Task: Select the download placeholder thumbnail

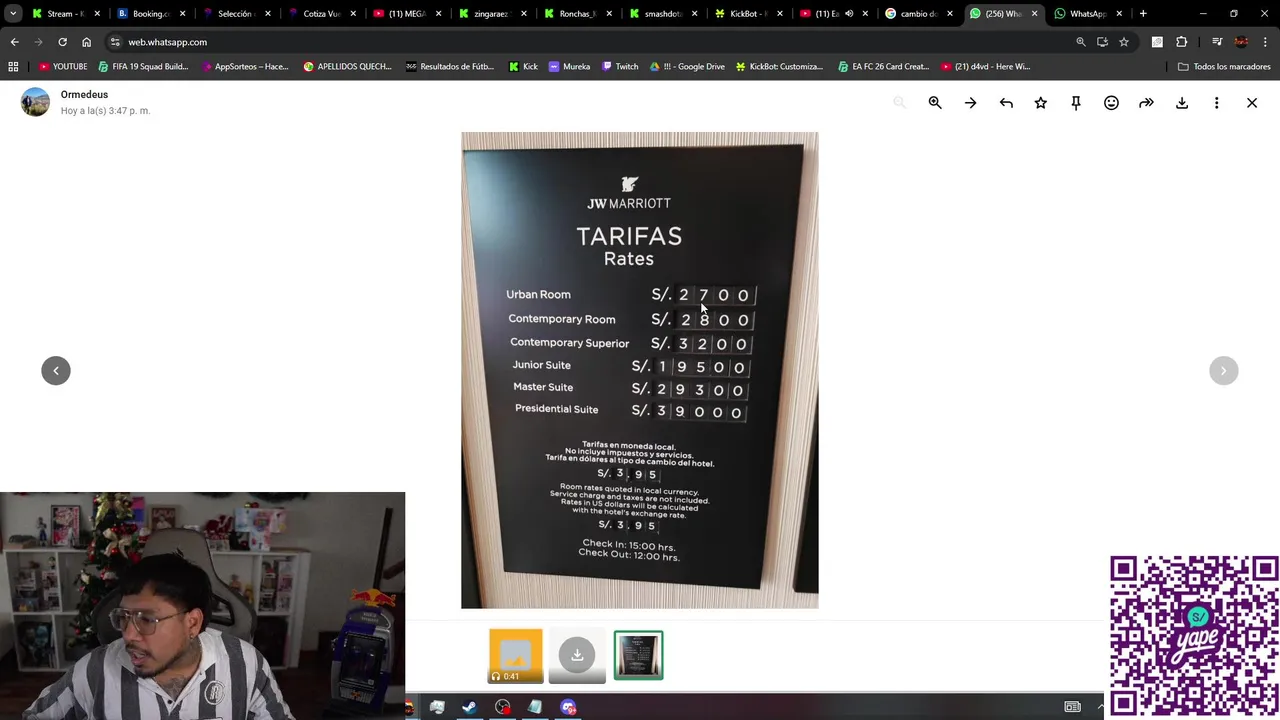Action: coord(577,656)
